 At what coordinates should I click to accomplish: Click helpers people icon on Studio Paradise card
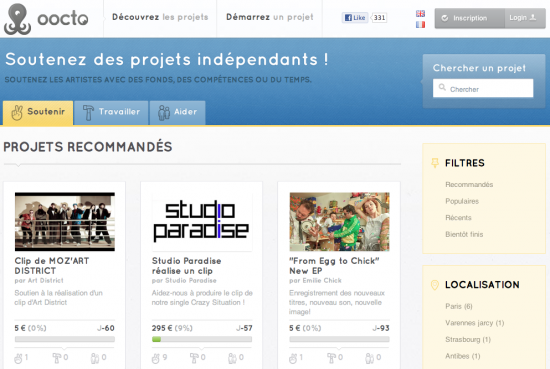pyautogui.click(x=232, y=358)
